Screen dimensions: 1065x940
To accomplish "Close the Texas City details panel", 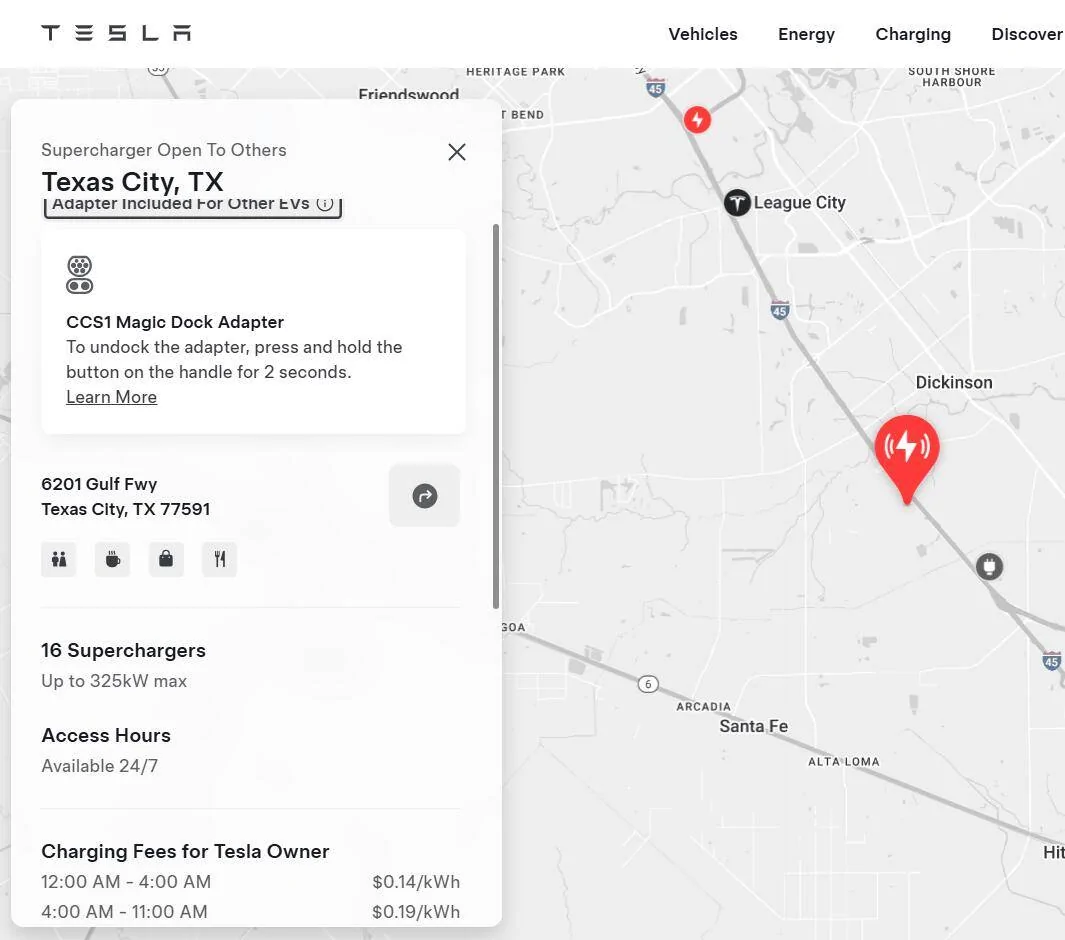I will coord(457,151).
